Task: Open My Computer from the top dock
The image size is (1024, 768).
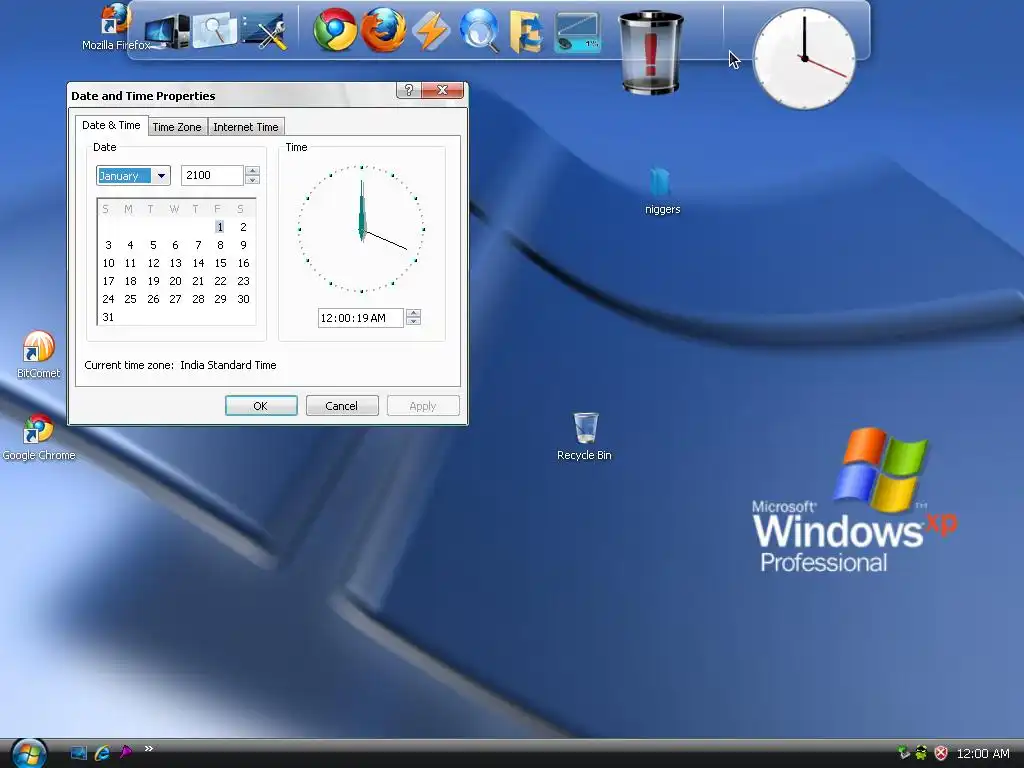Action: [x=167, y=31]
